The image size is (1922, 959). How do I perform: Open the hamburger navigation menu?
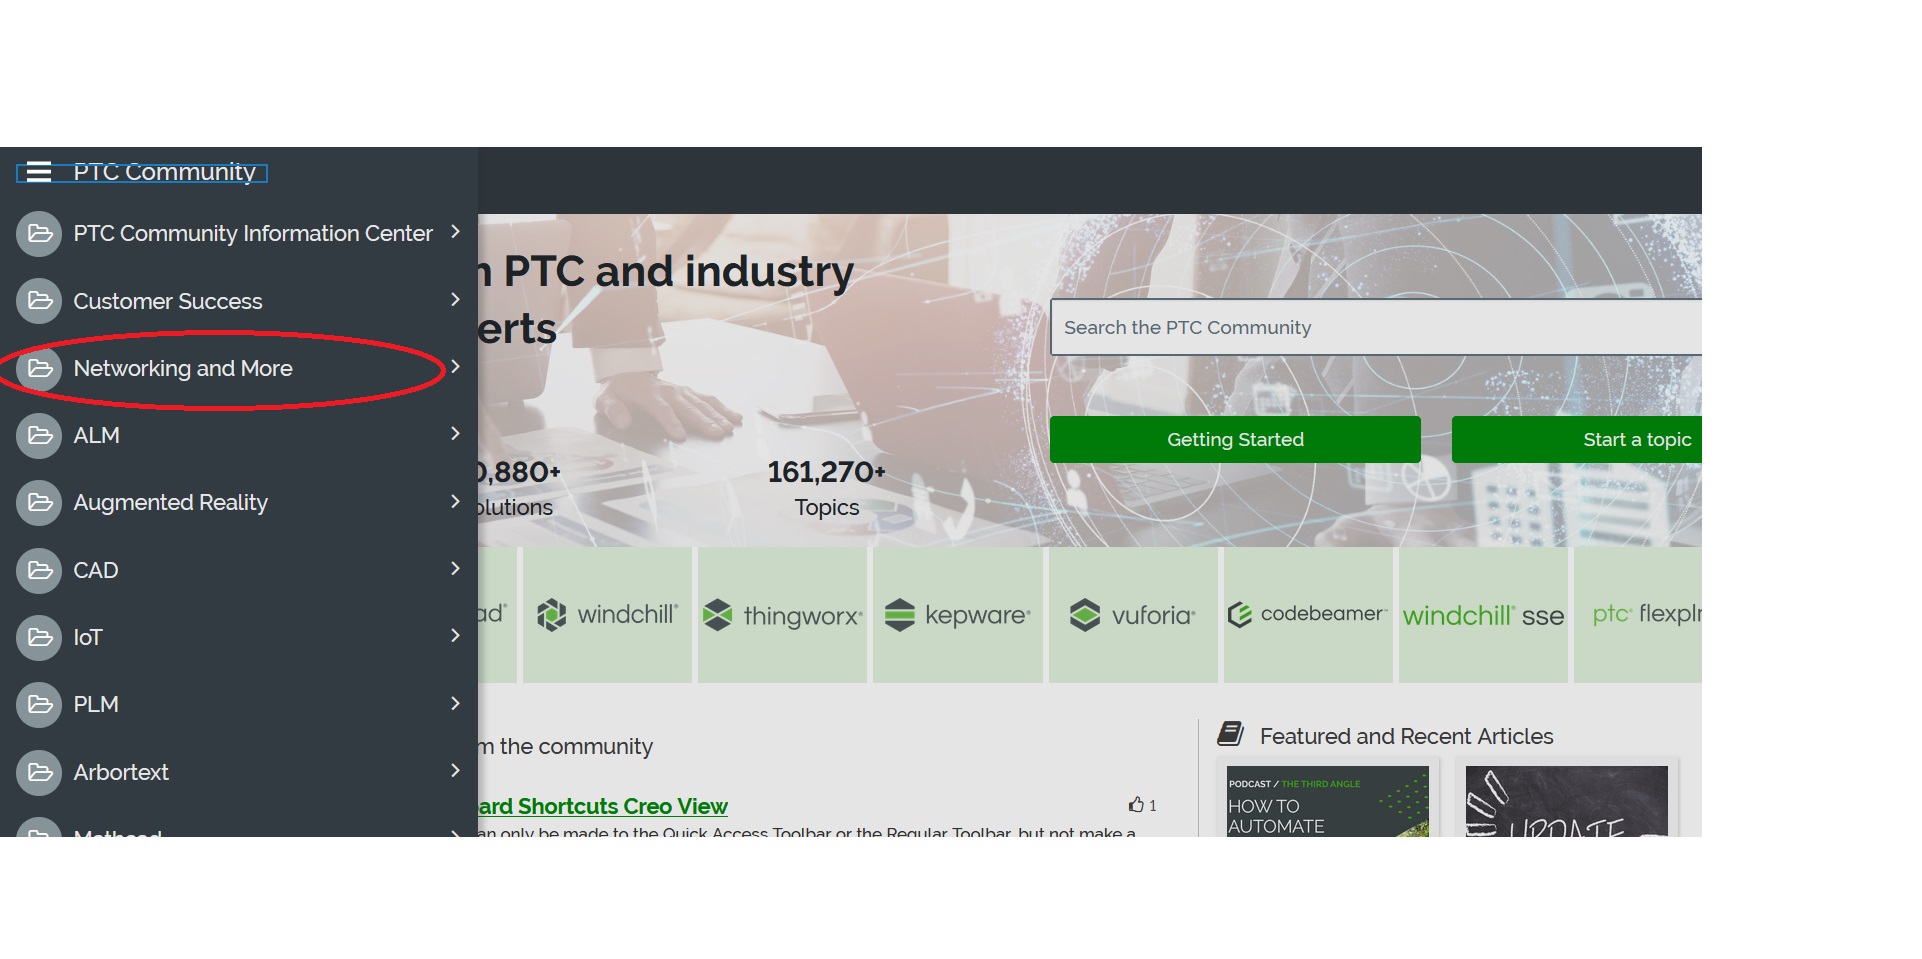point(38,171)
